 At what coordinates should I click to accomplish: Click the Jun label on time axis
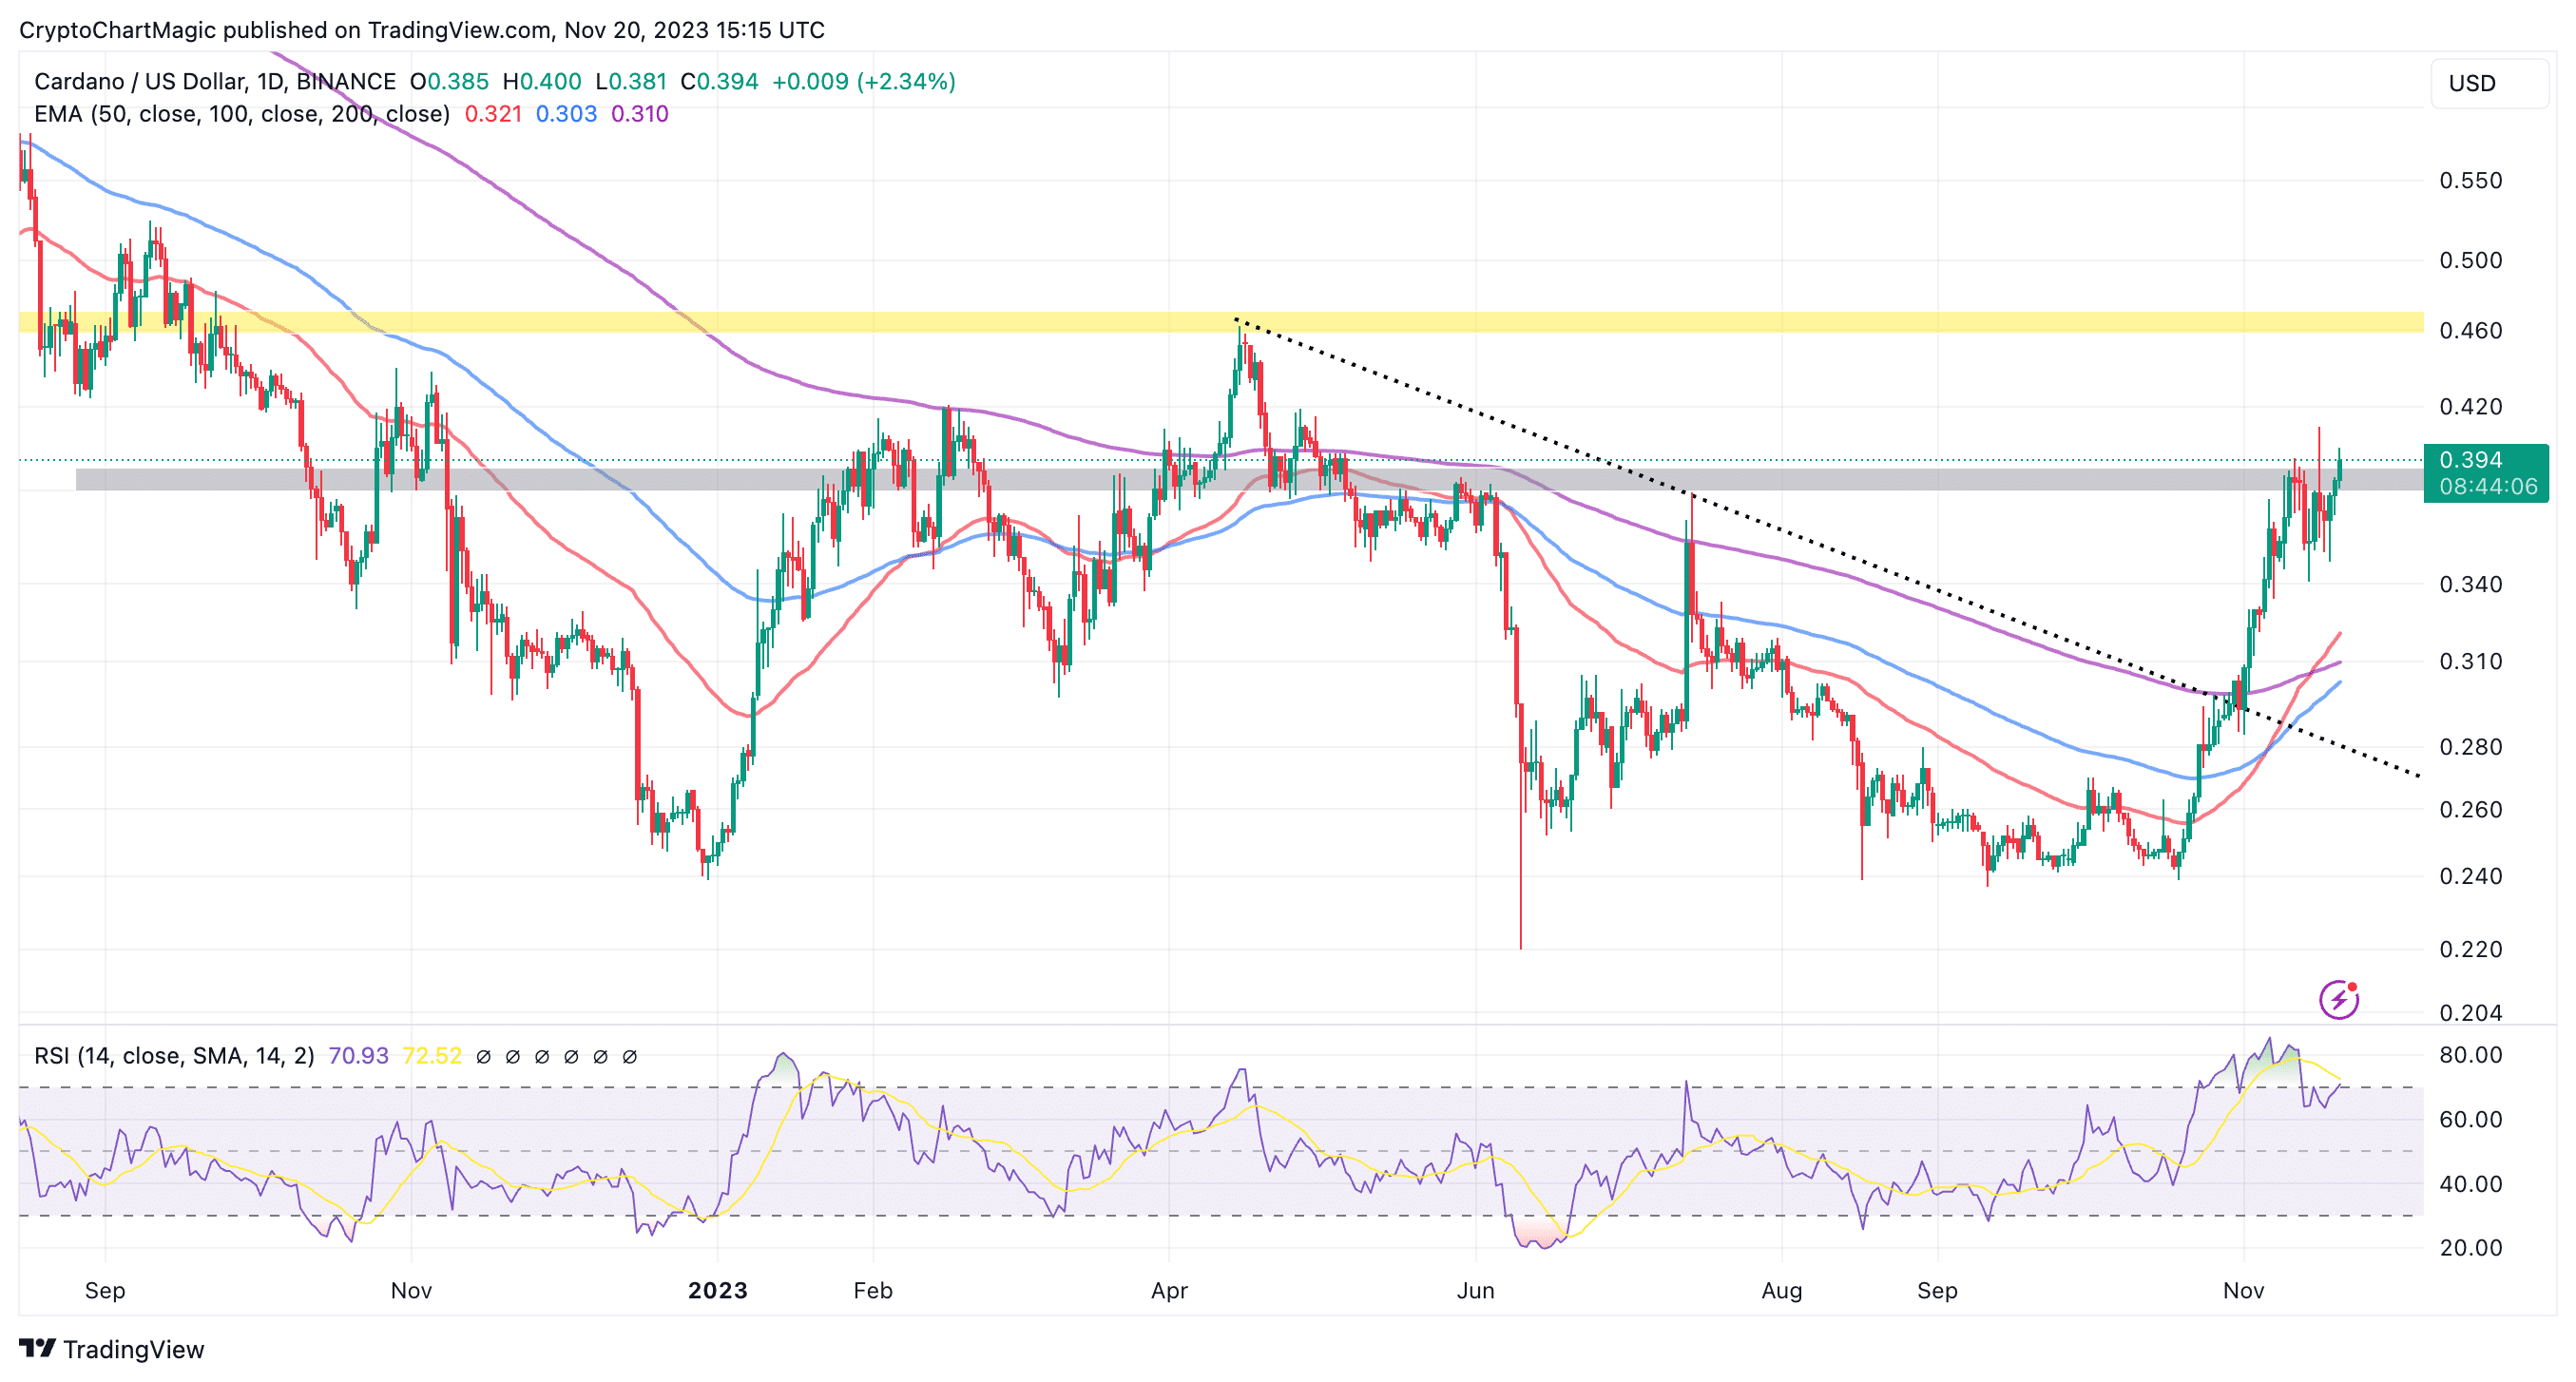1476,1291
